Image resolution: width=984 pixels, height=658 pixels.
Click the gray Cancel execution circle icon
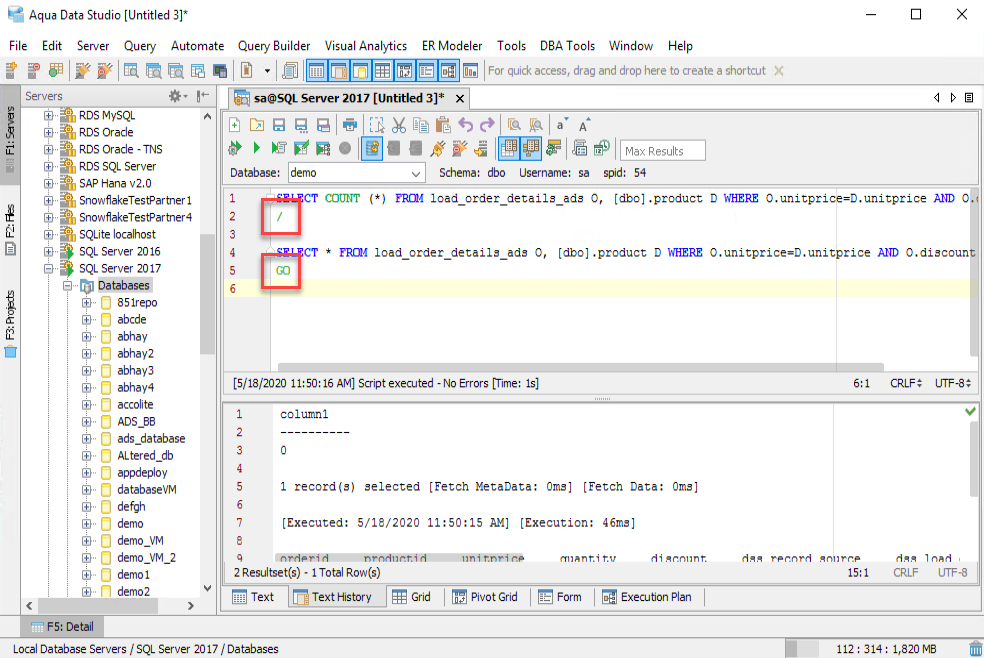[345, 149]
